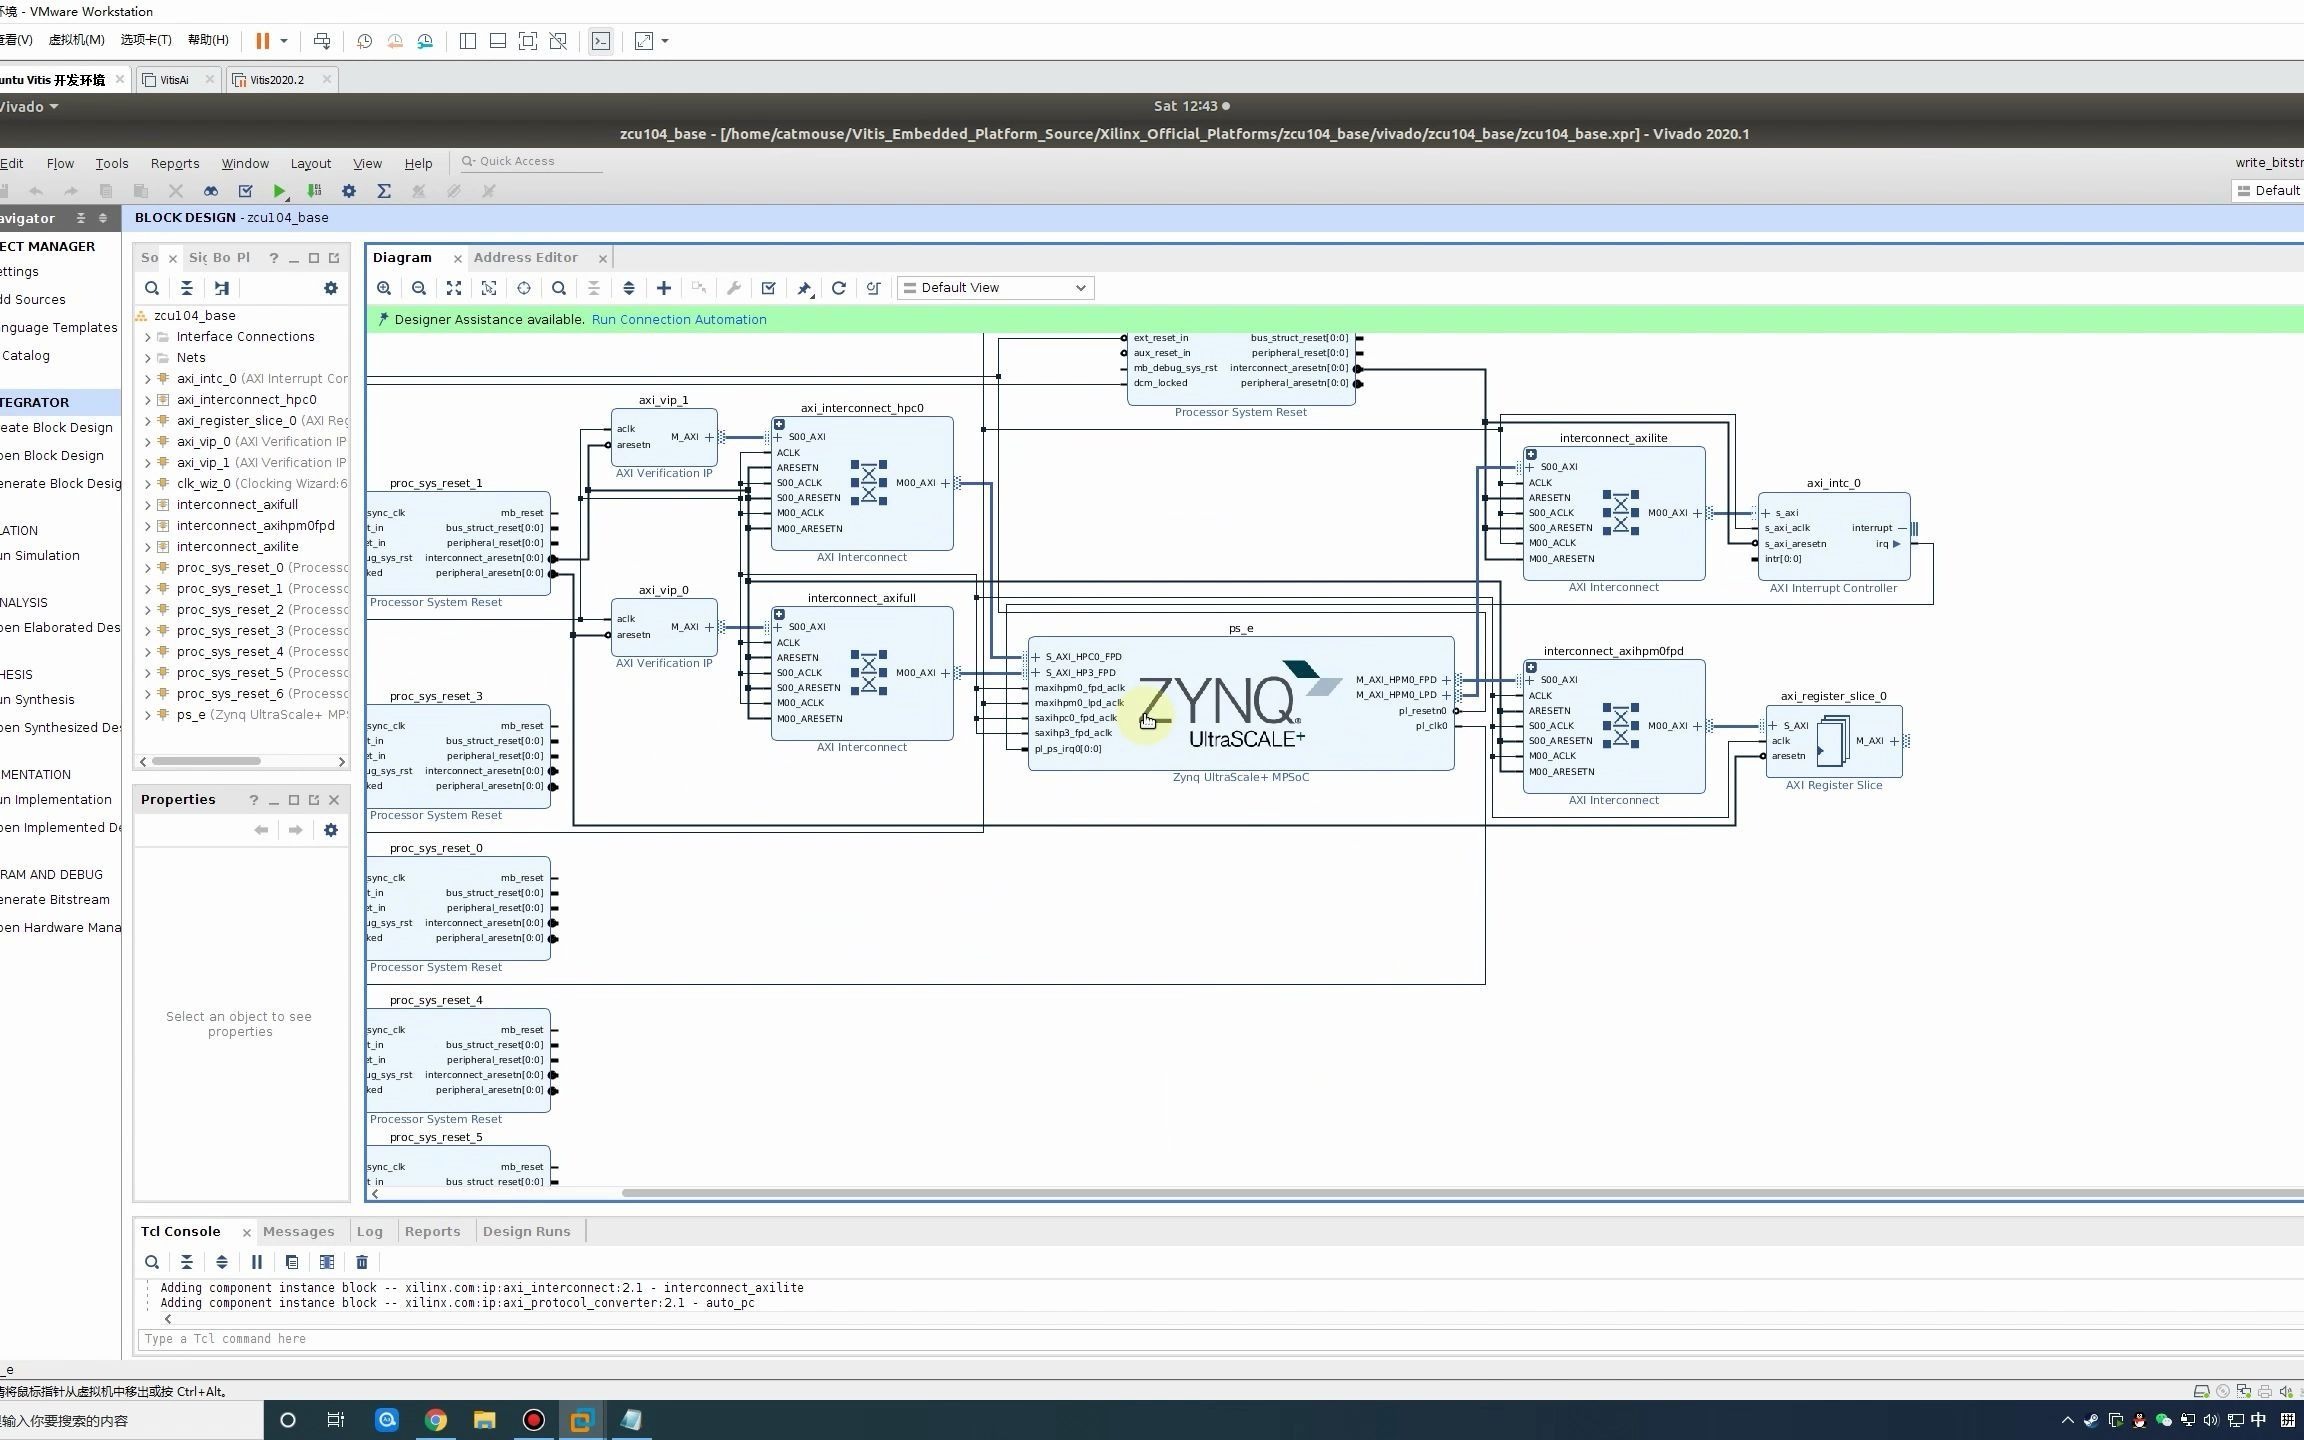This screenshot has height=1440, width=2304.
Task: Search Tcl Console with magnifier
Action: tap(152, 1262)
